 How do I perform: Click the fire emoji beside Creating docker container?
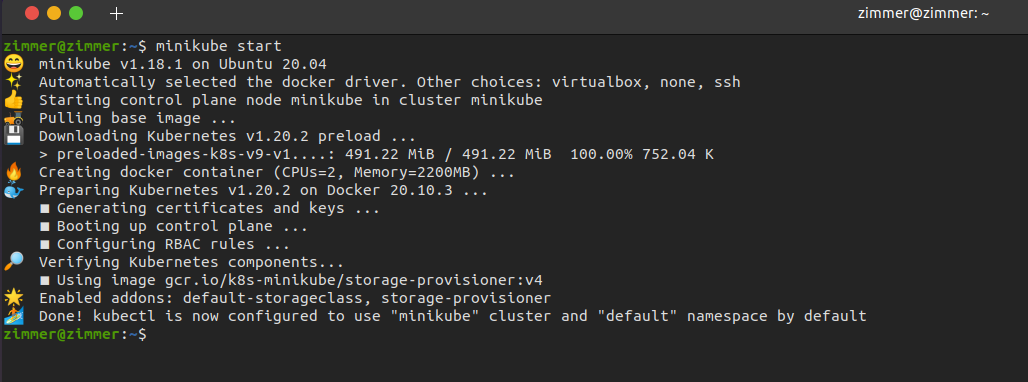point(13,172)
